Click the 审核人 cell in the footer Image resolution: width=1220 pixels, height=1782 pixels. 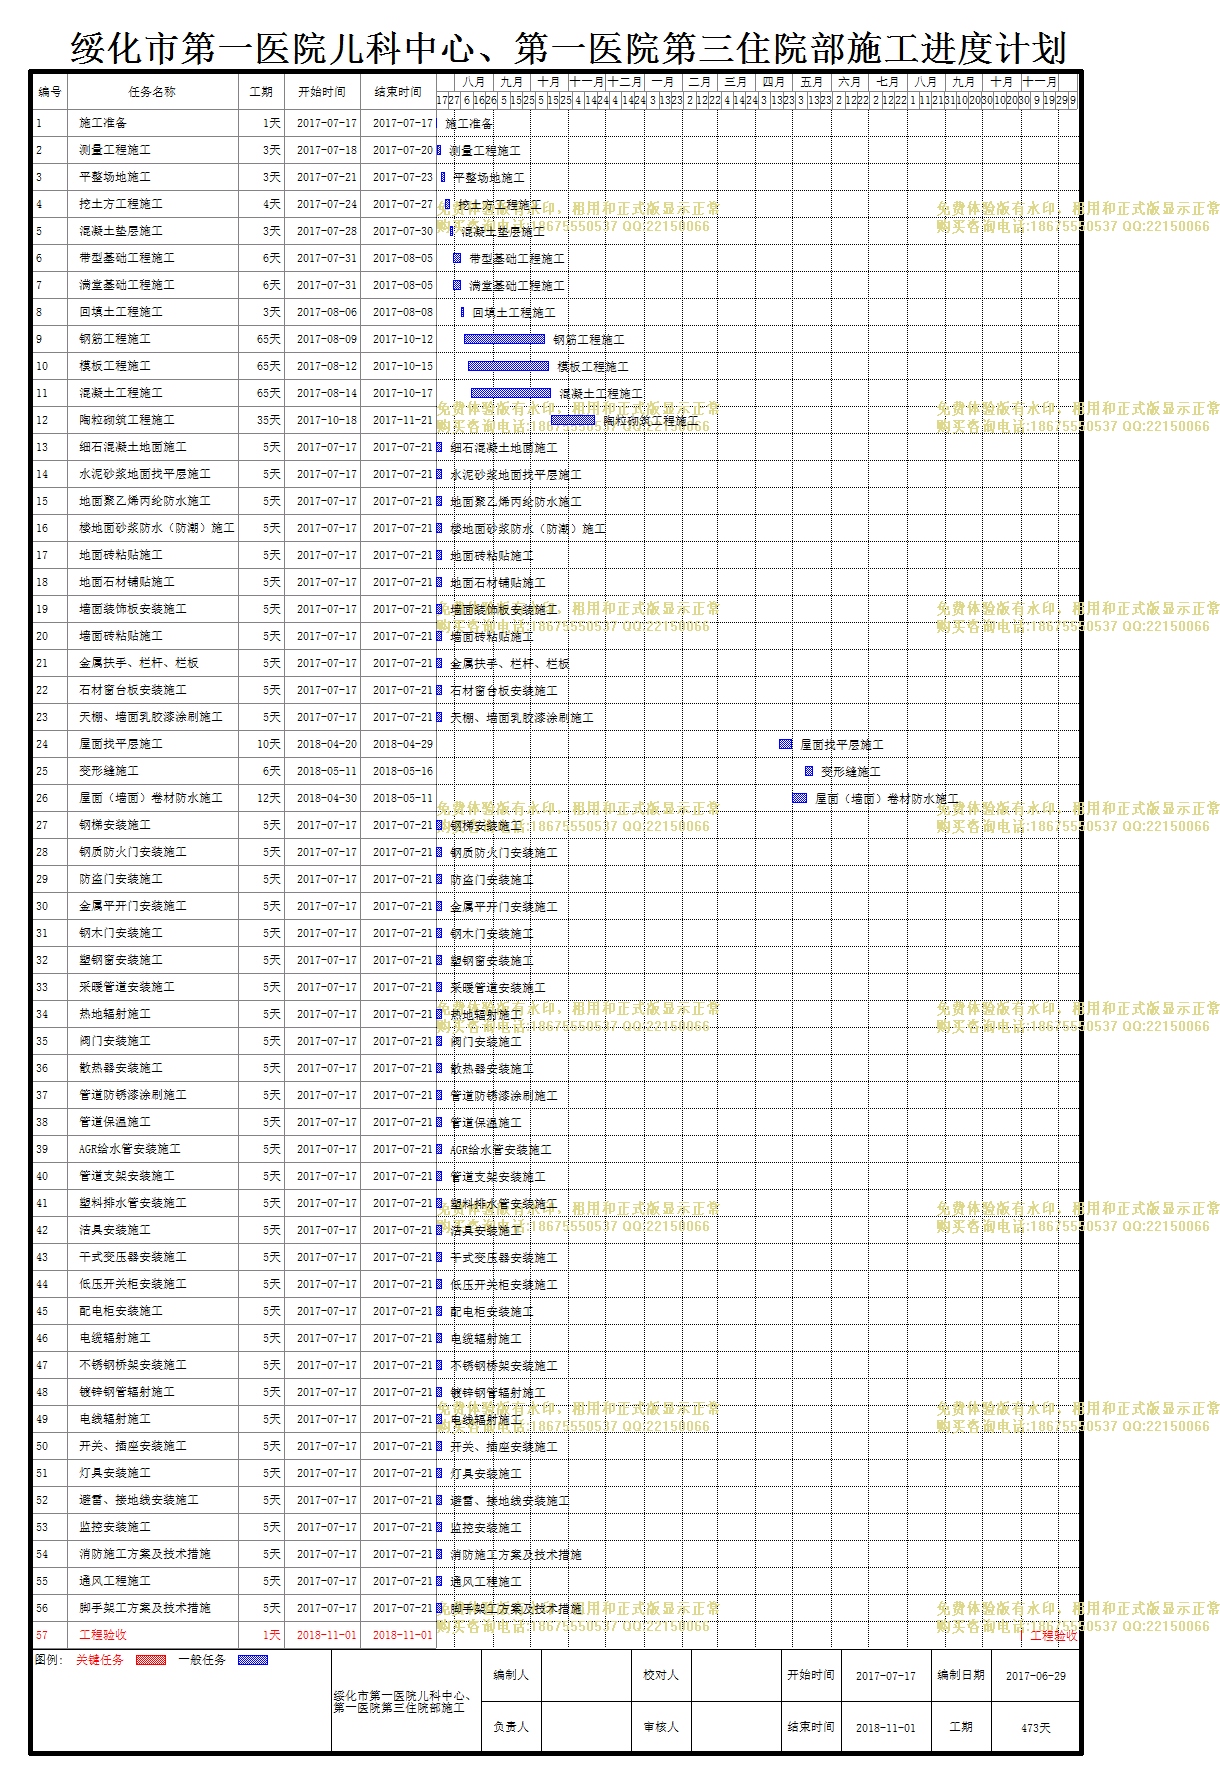click(x=661, y=1727)
